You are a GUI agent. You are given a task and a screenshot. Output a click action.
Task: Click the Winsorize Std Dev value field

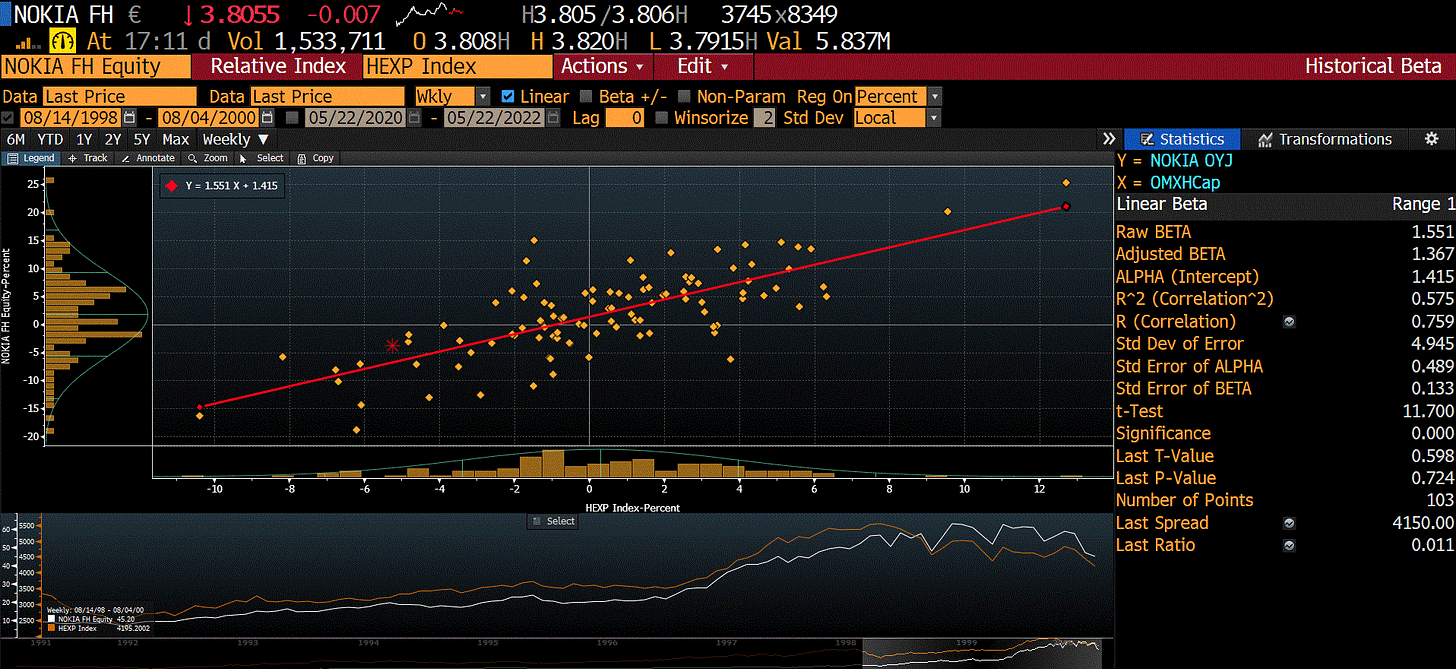point(764,118)
